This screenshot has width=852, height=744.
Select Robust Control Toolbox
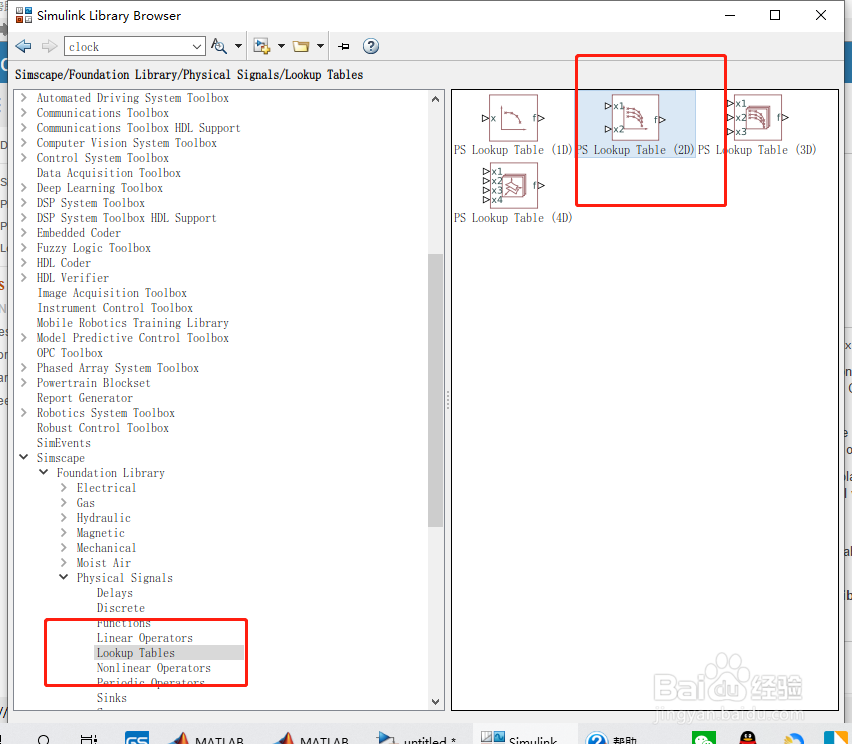click(x=103, y=428)
